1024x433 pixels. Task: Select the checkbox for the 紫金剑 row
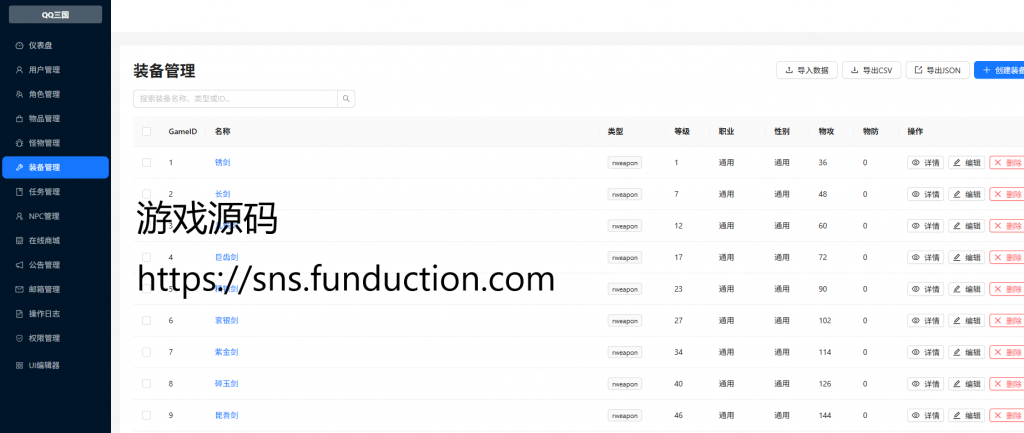(146, 352)
